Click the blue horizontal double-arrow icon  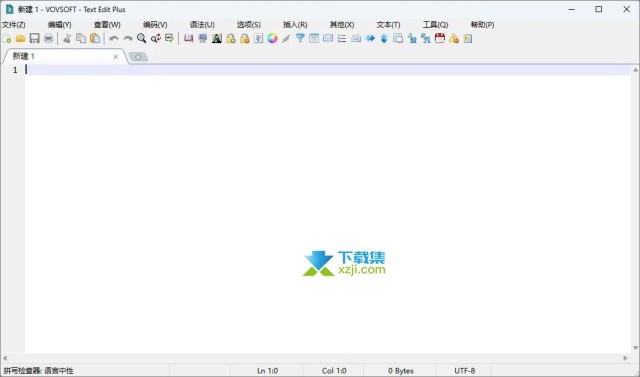tap(370, 39)
